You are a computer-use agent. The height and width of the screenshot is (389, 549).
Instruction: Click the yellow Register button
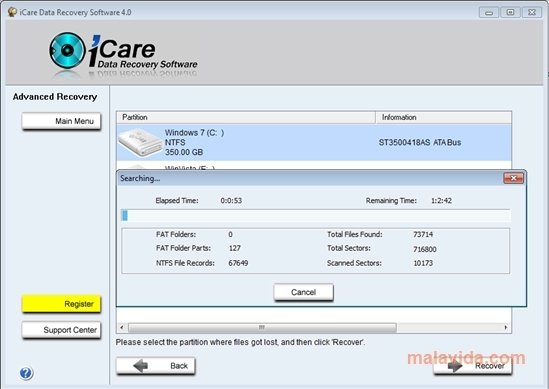pos(61,304)
